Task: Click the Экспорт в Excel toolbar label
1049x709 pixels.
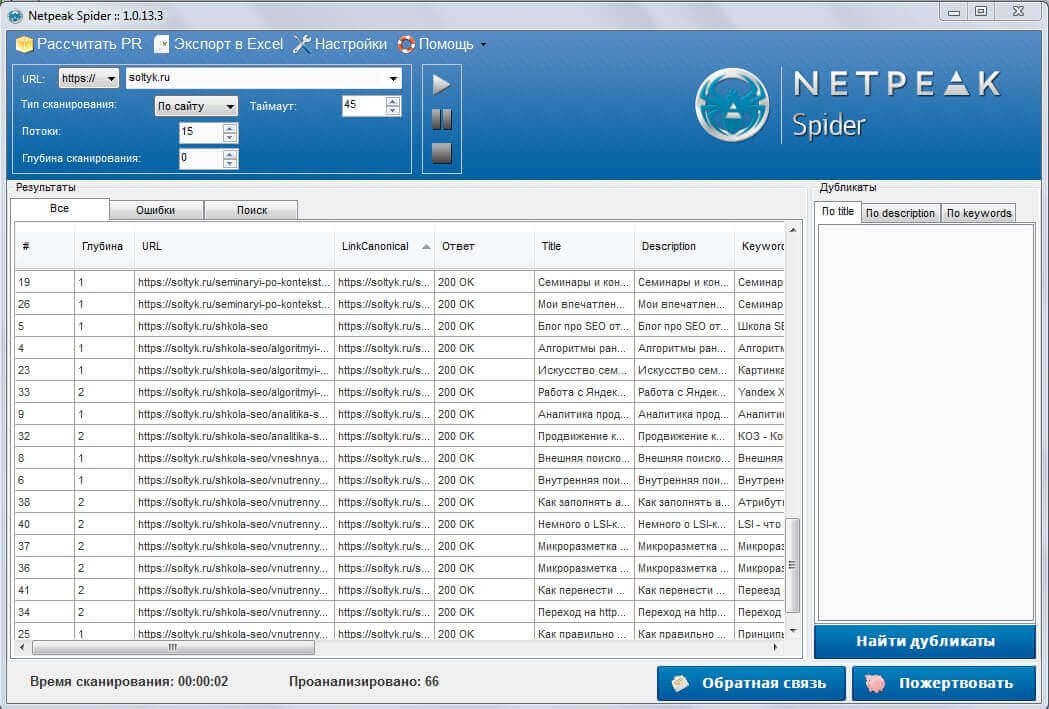Action: coord(229,44)
